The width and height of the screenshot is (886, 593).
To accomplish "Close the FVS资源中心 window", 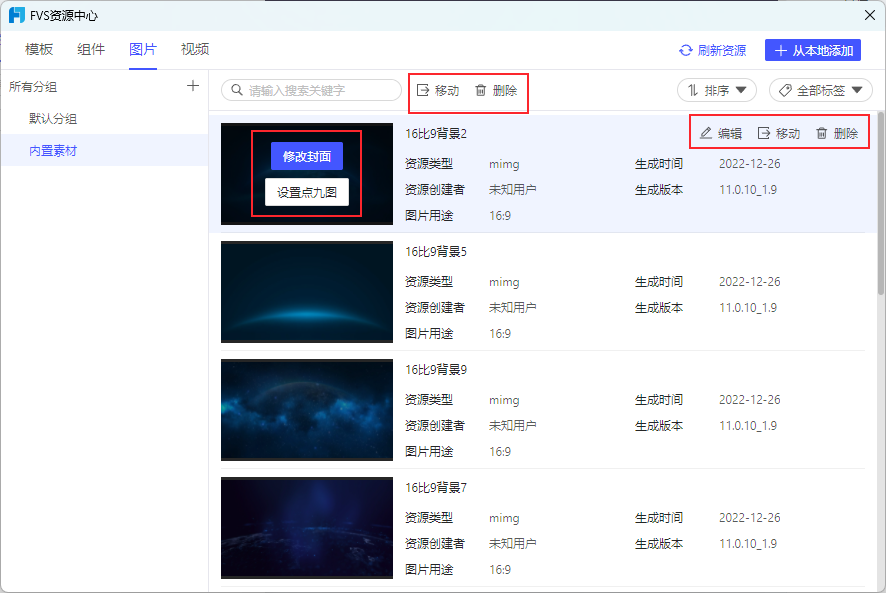I will (870, 15).
